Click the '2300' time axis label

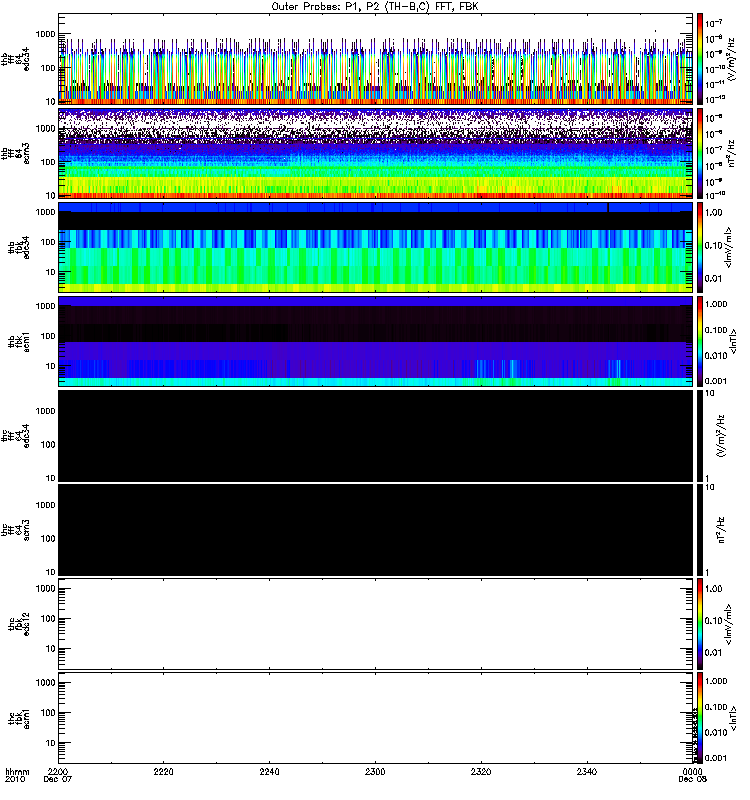[375, 771]
